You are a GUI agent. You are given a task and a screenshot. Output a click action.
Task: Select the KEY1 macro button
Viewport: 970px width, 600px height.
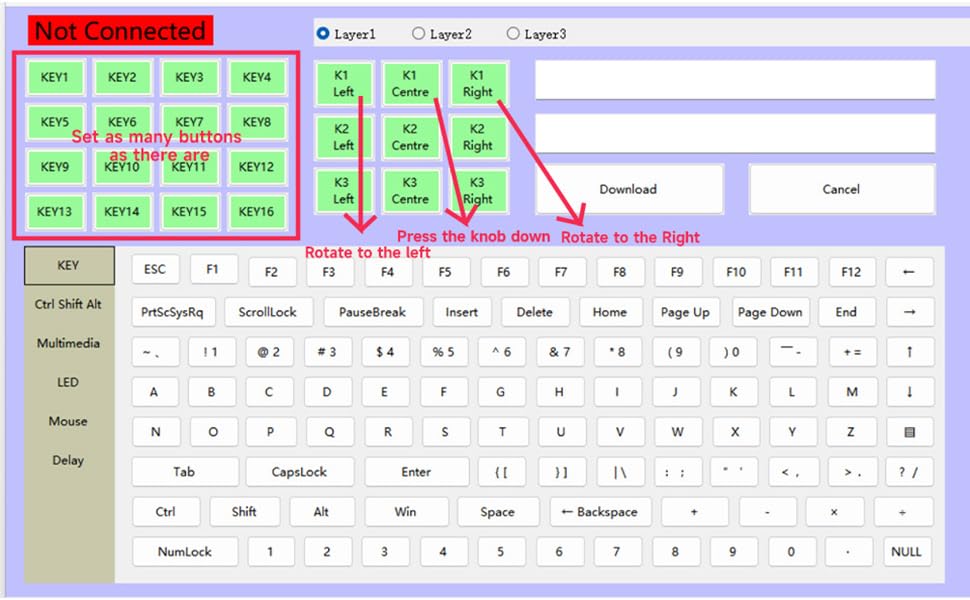click(55, 78)
